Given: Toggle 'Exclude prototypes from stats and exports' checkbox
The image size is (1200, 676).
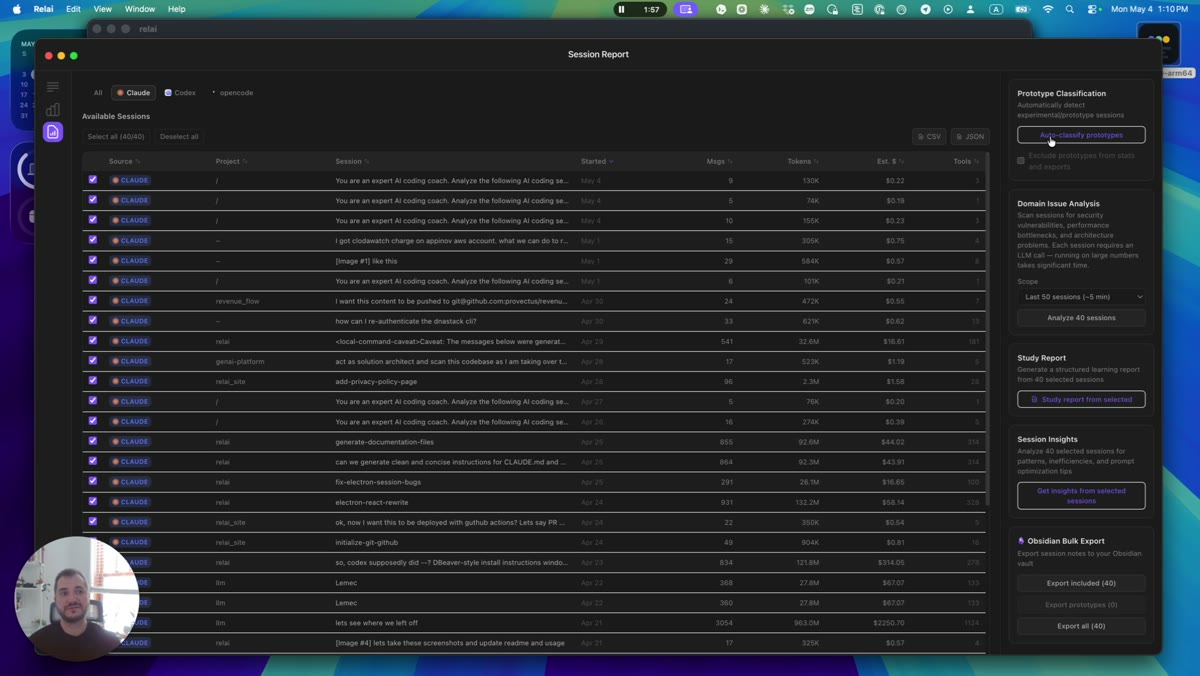Looking at the screenshot, I should [x=1021, y=160].
